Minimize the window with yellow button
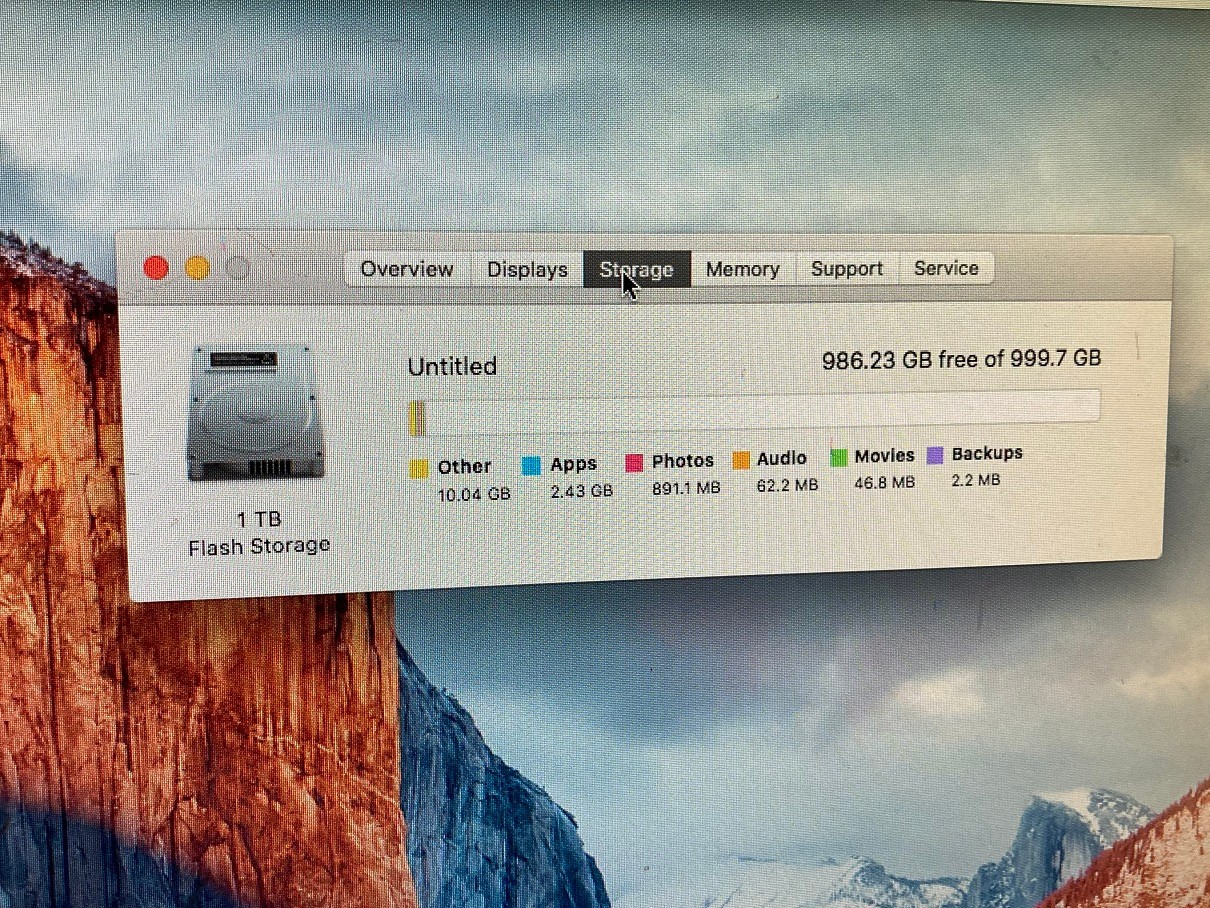The width and height of the screenshot is (1210, 908). point(197,268)
